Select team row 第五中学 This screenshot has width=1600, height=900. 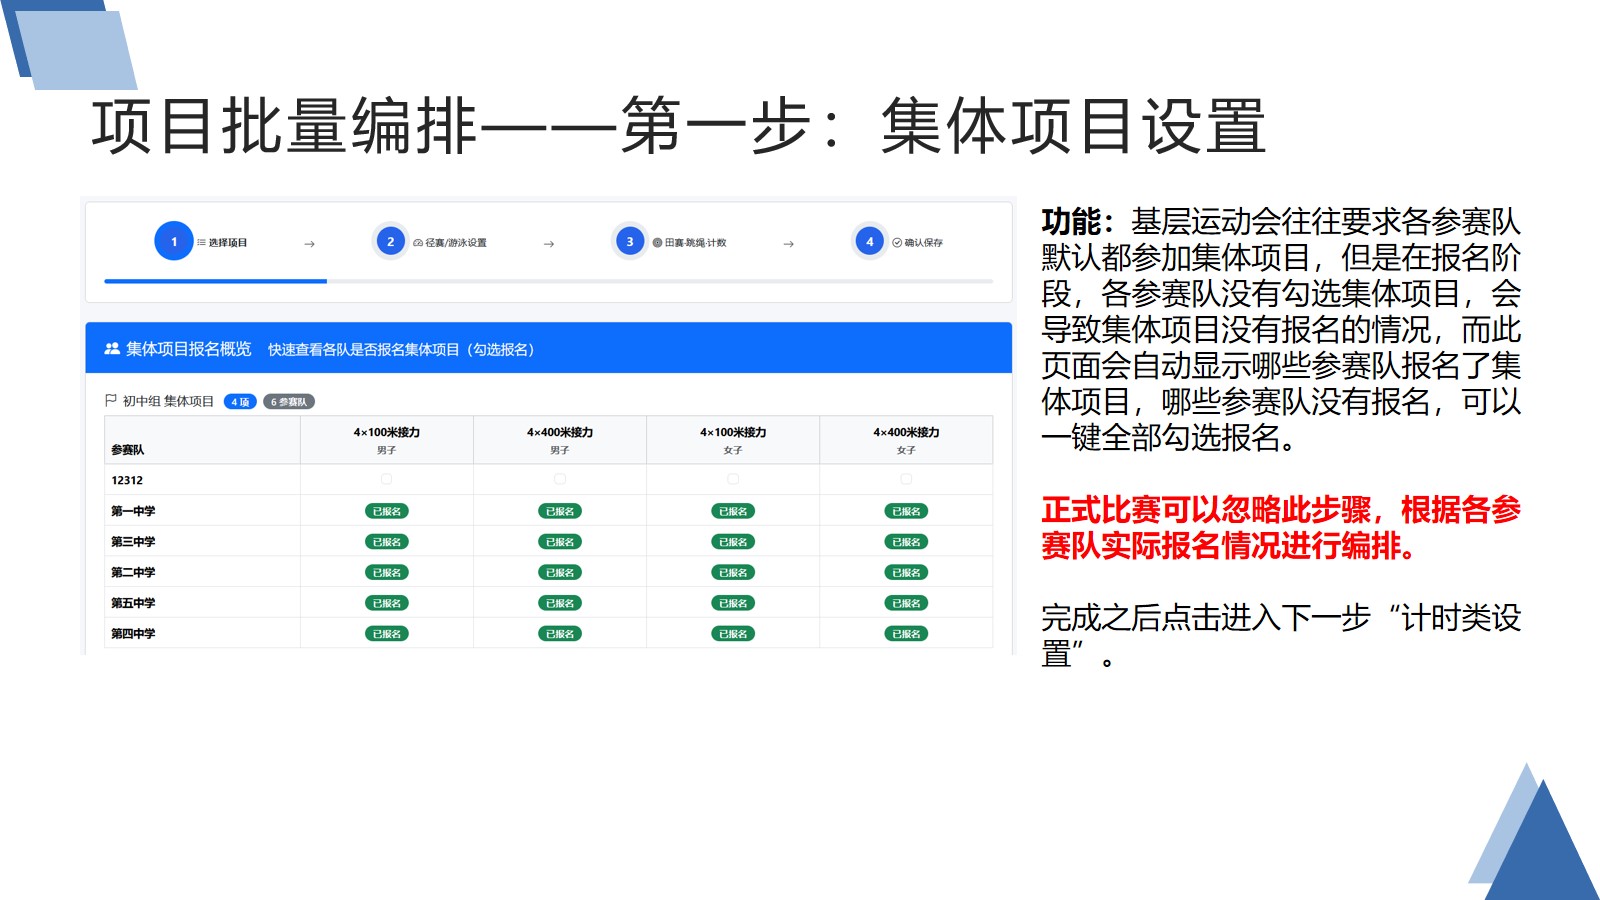pyautogui.click(x=548, y=603)
